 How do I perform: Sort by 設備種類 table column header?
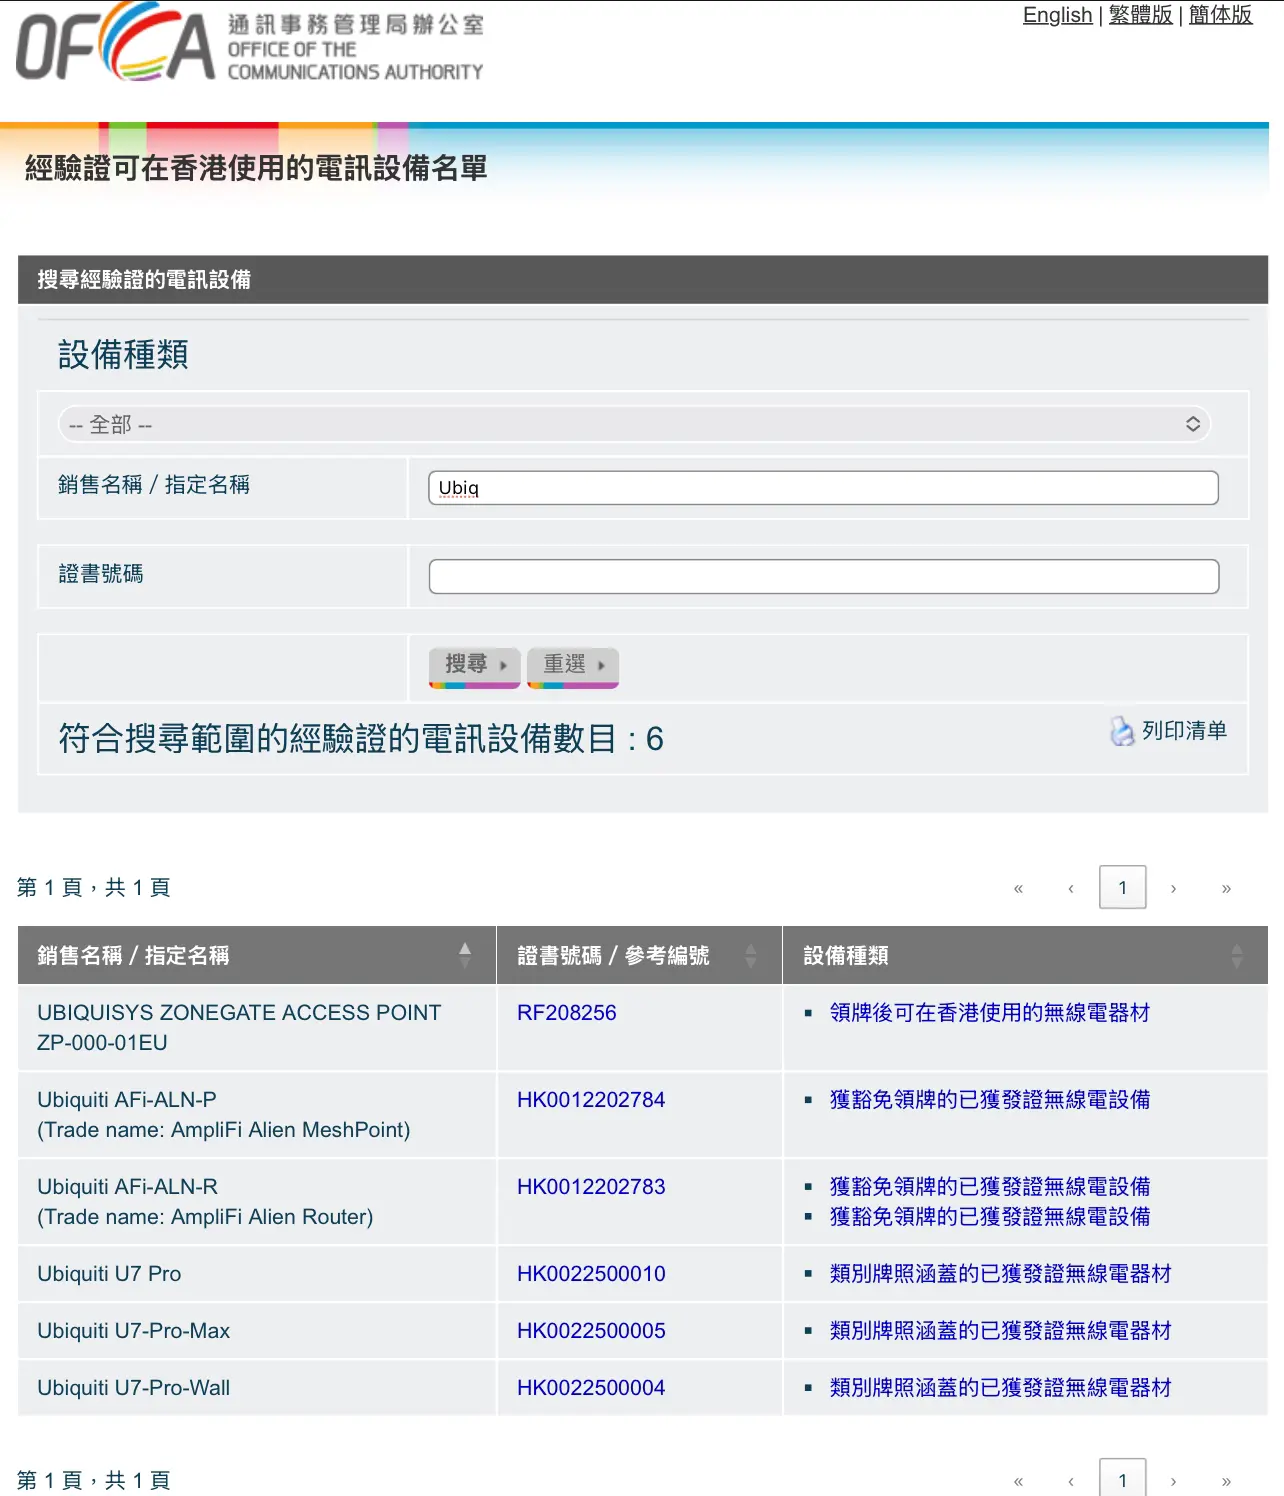tap(1025, 955)
